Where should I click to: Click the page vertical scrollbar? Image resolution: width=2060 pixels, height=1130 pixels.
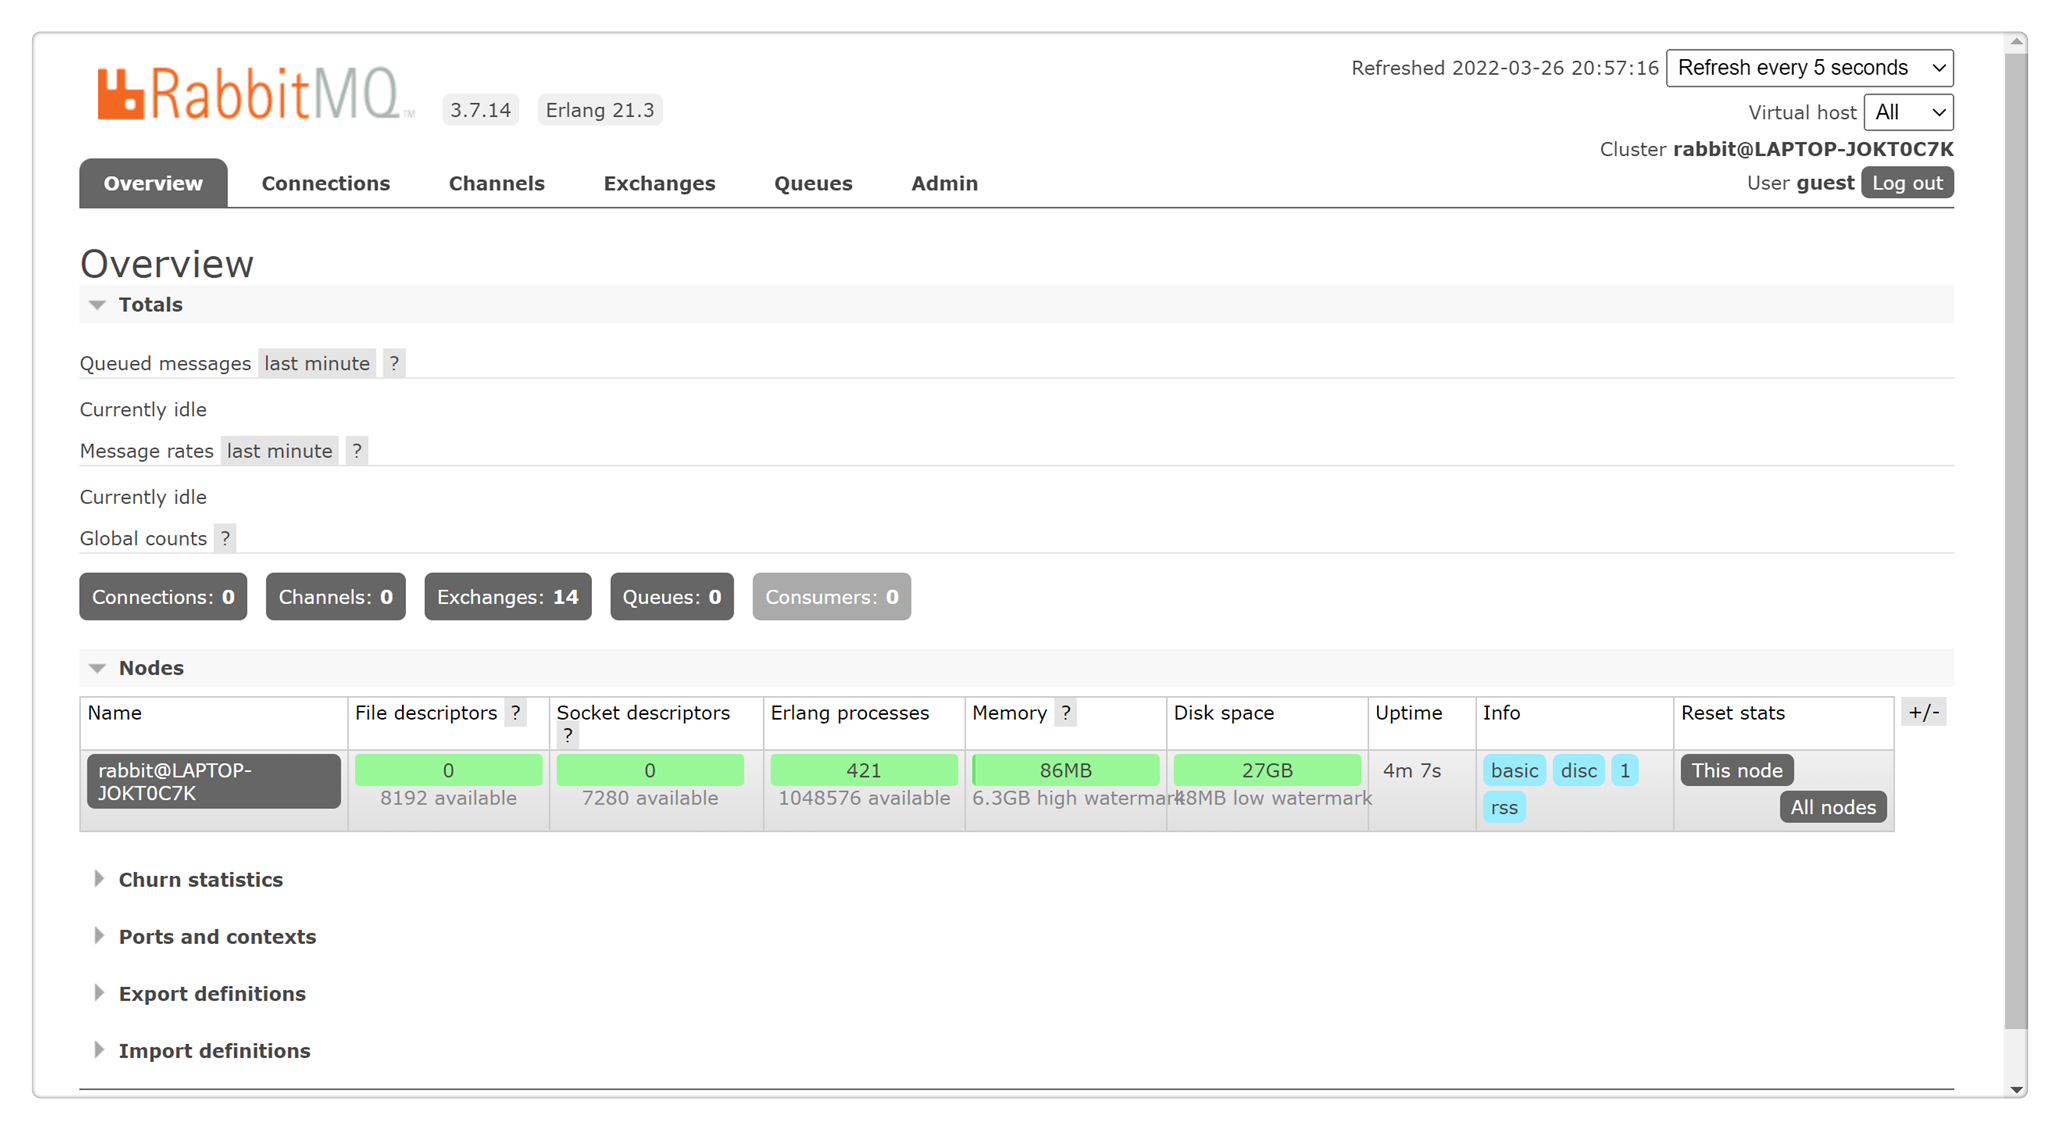2016,540
